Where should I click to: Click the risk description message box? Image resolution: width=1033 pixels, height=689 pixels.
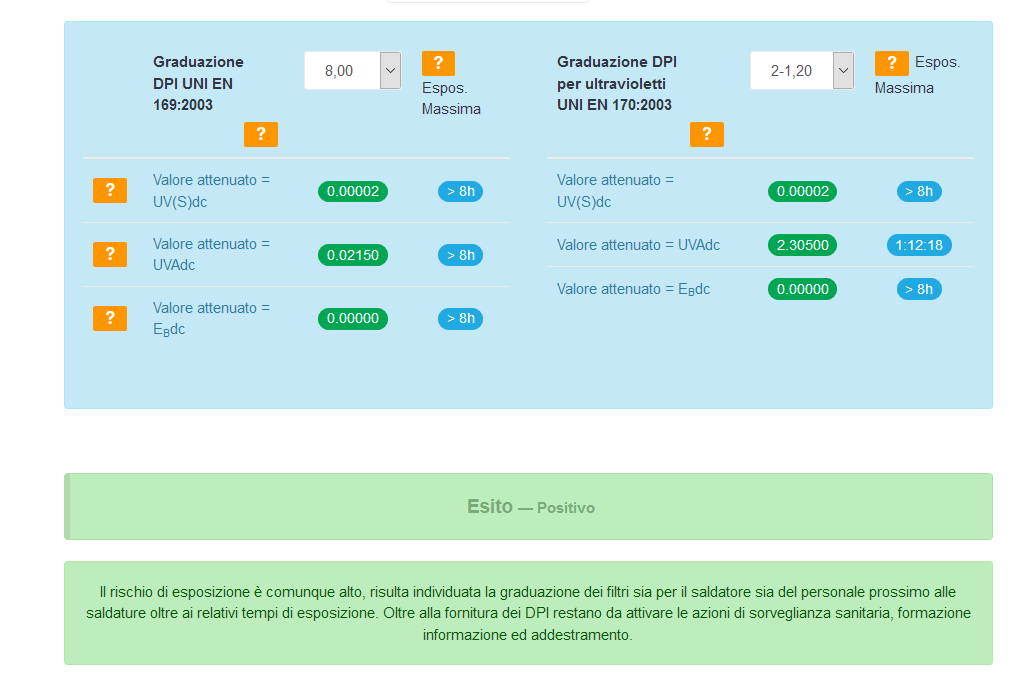coord(528,613)
